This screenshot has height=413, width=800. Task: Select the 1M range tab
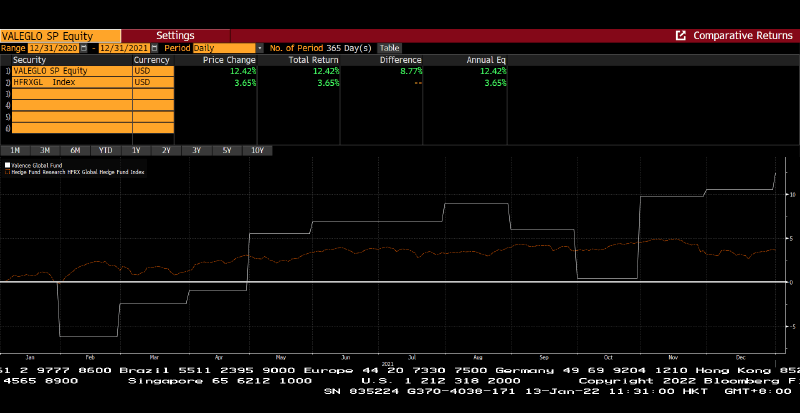pyautogui.click(x=15, y=151)
